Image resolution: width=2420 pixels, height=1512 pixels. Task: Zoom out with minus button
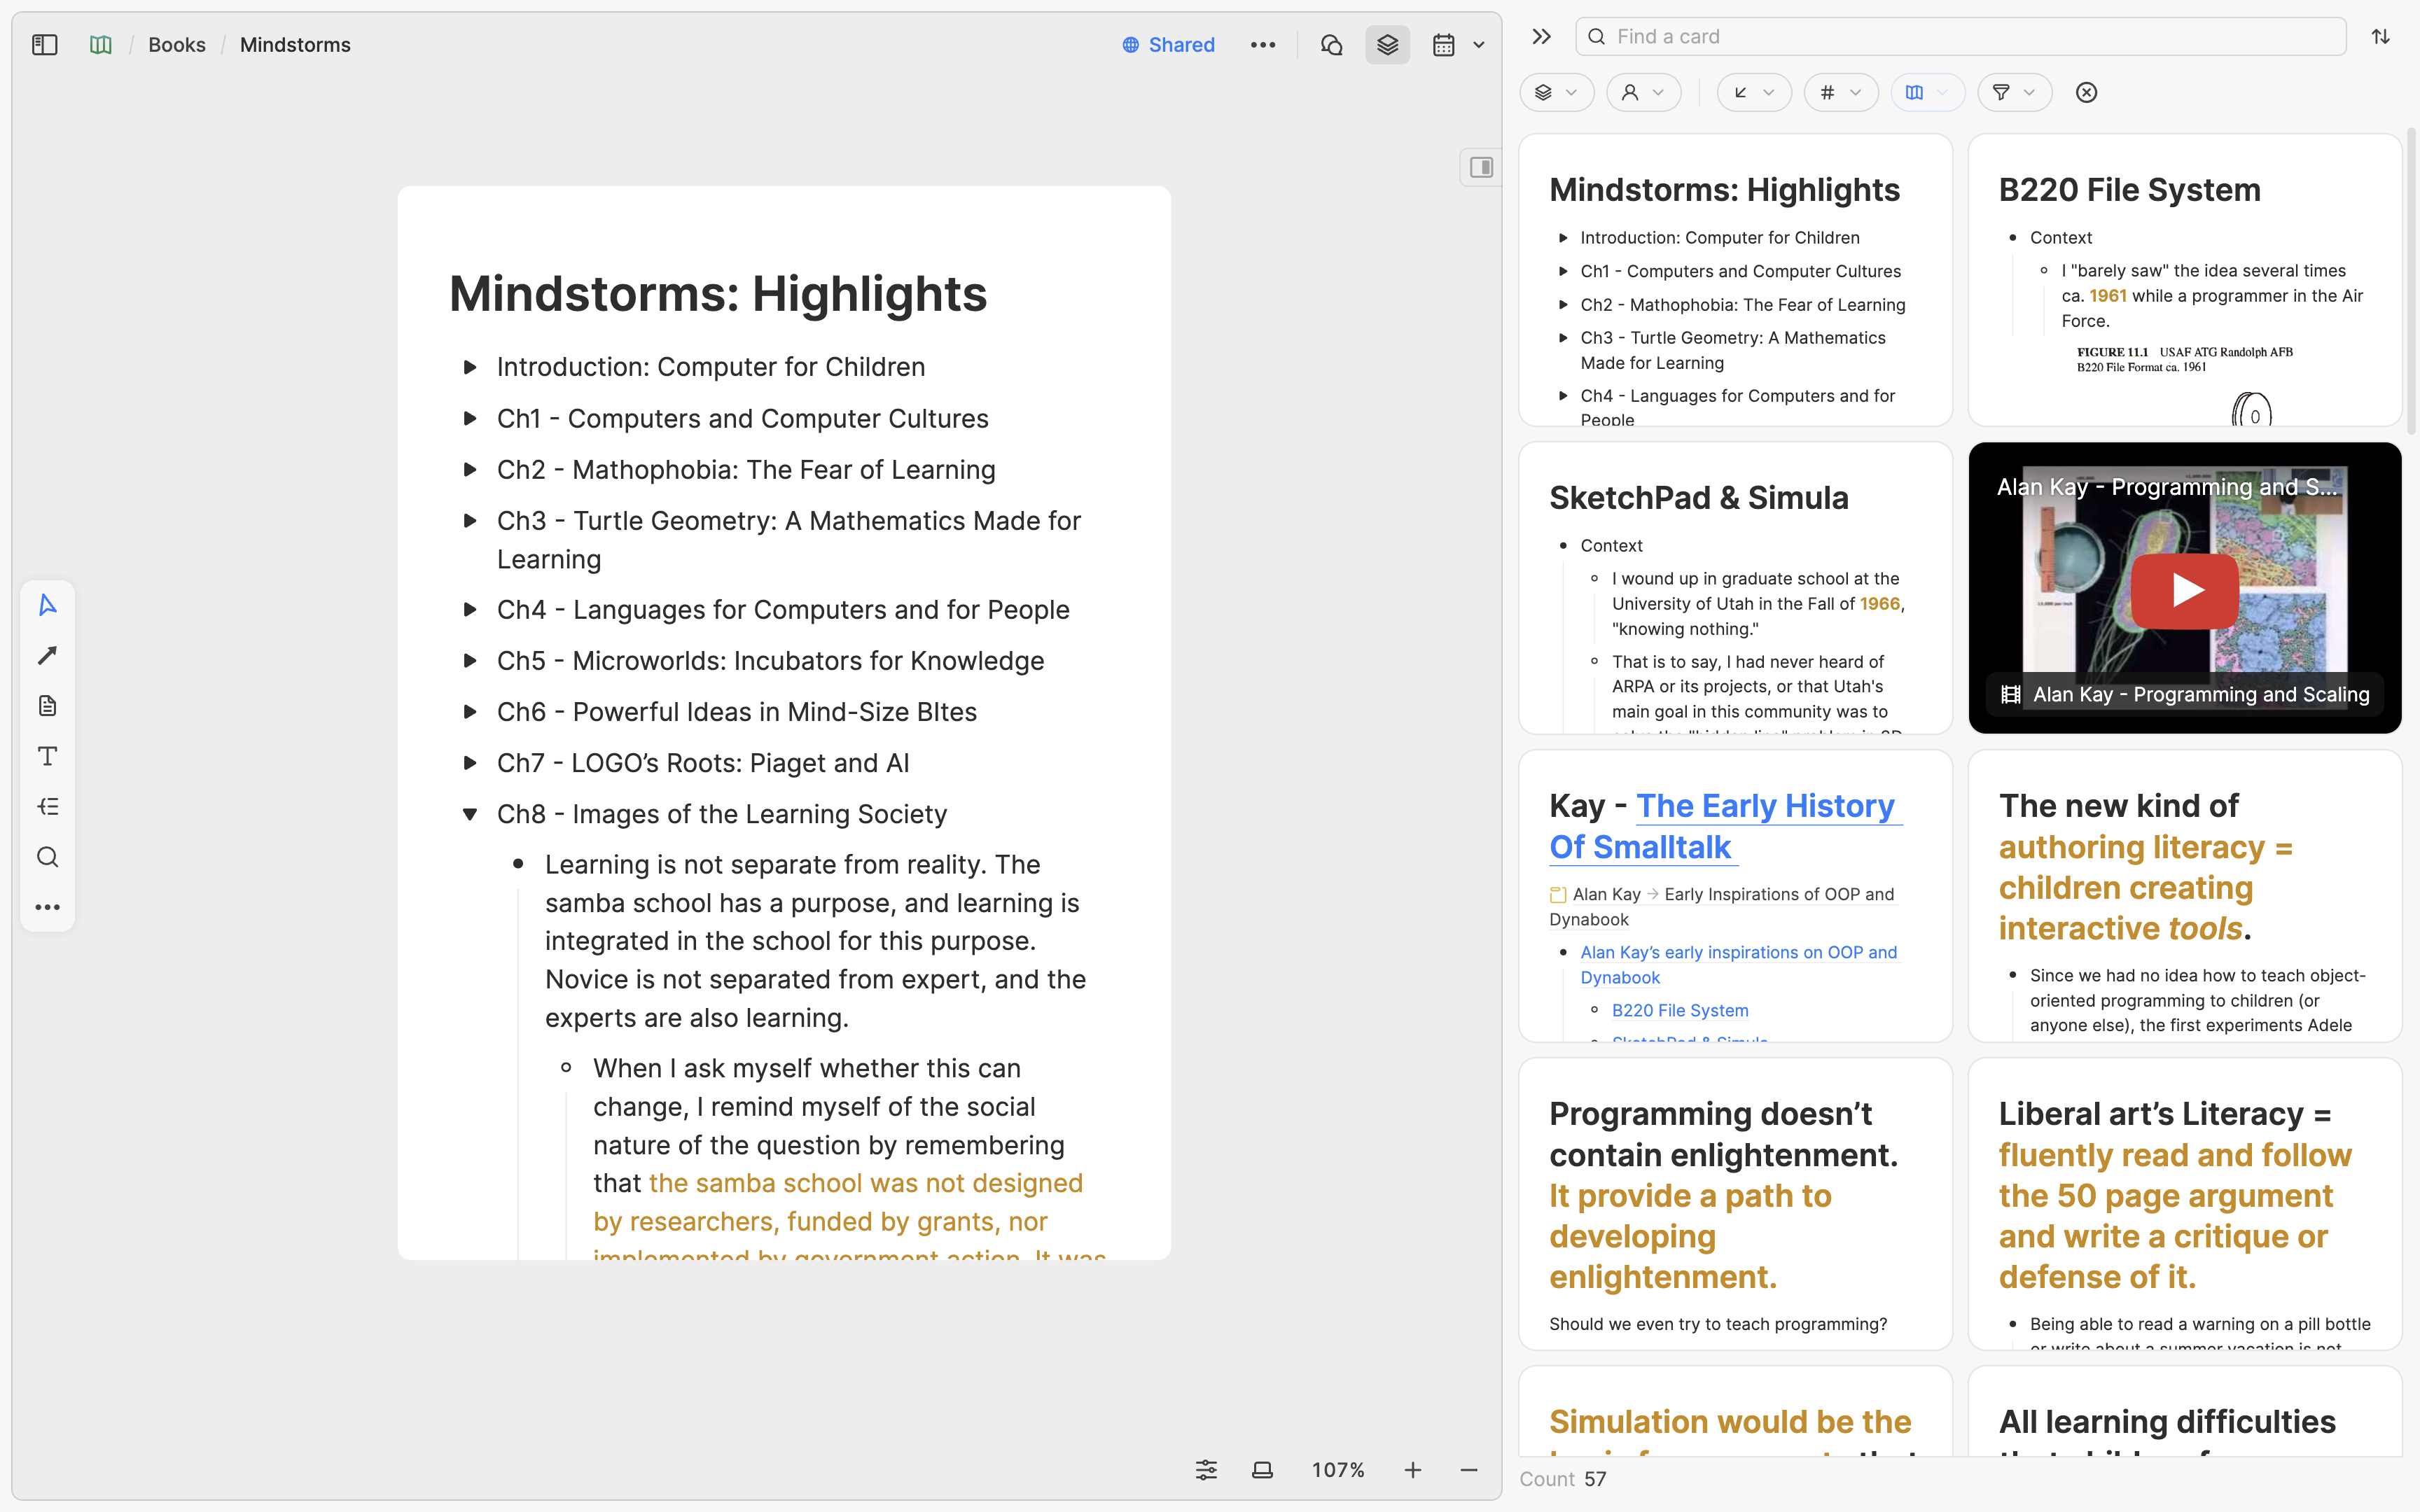click(x=1468, y=1470)
